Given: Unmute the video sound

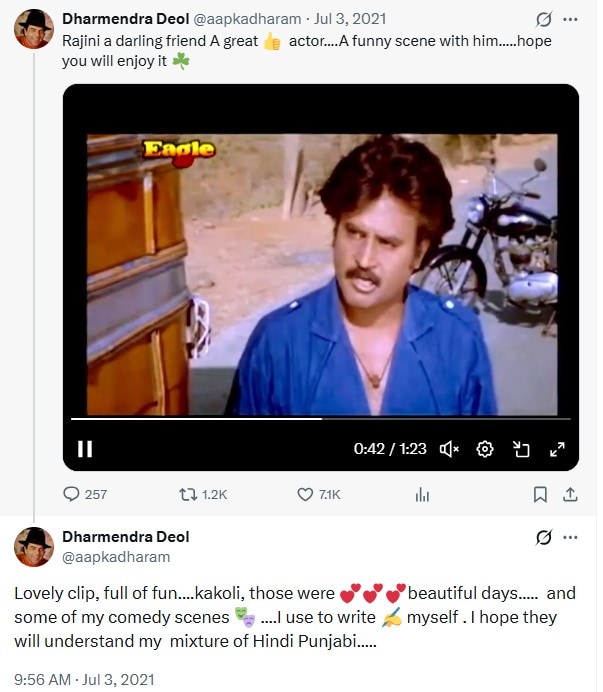Looking at the screenshot, I should point(449,449).
